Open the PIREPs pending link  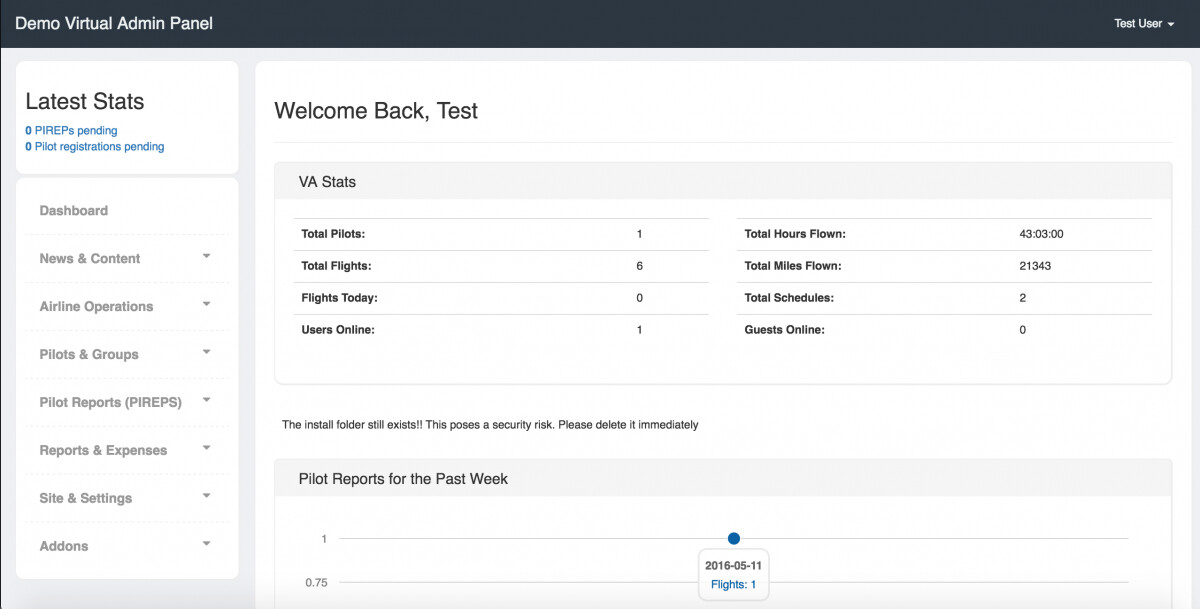[71, 130]
